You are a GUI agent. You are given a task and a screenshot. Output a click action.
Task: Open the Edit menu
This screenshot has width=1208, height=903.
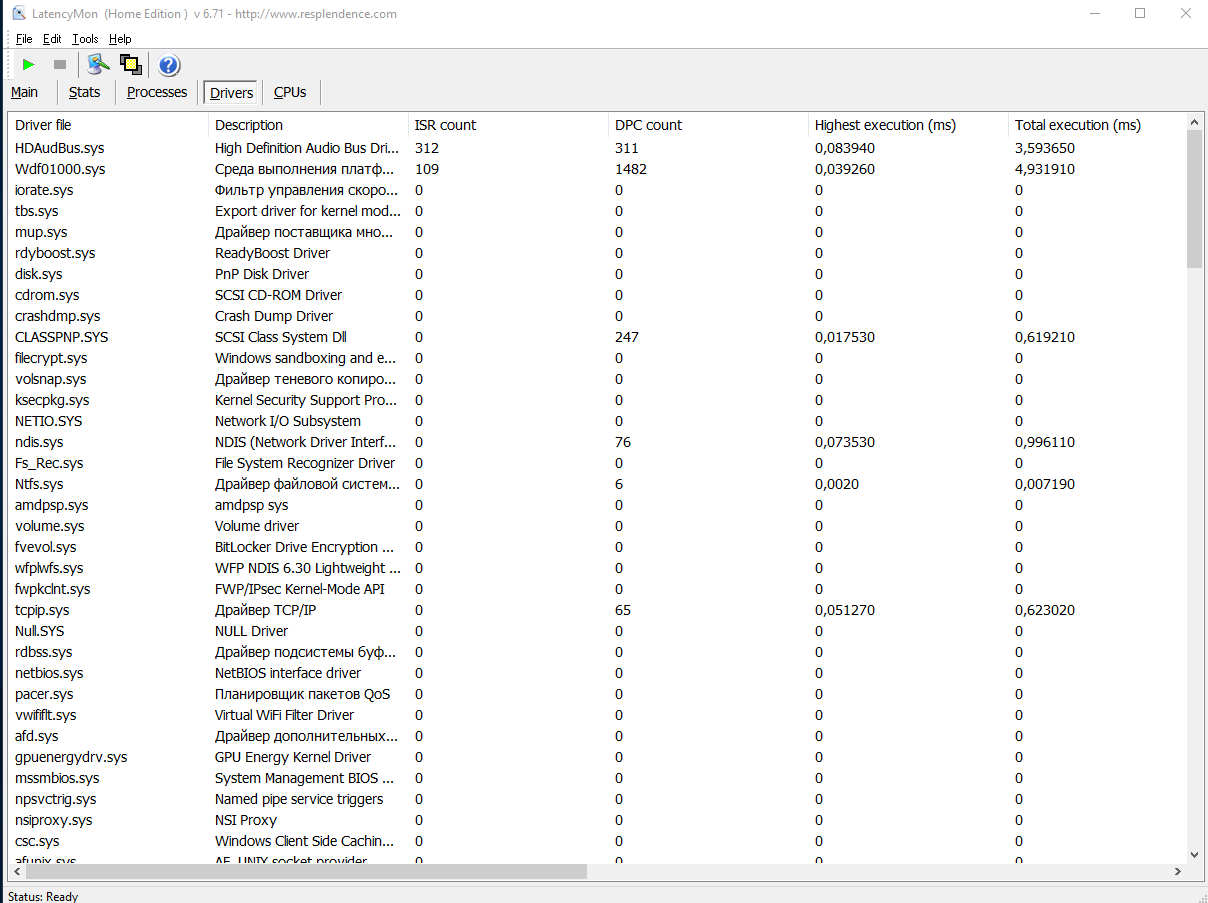52,39
